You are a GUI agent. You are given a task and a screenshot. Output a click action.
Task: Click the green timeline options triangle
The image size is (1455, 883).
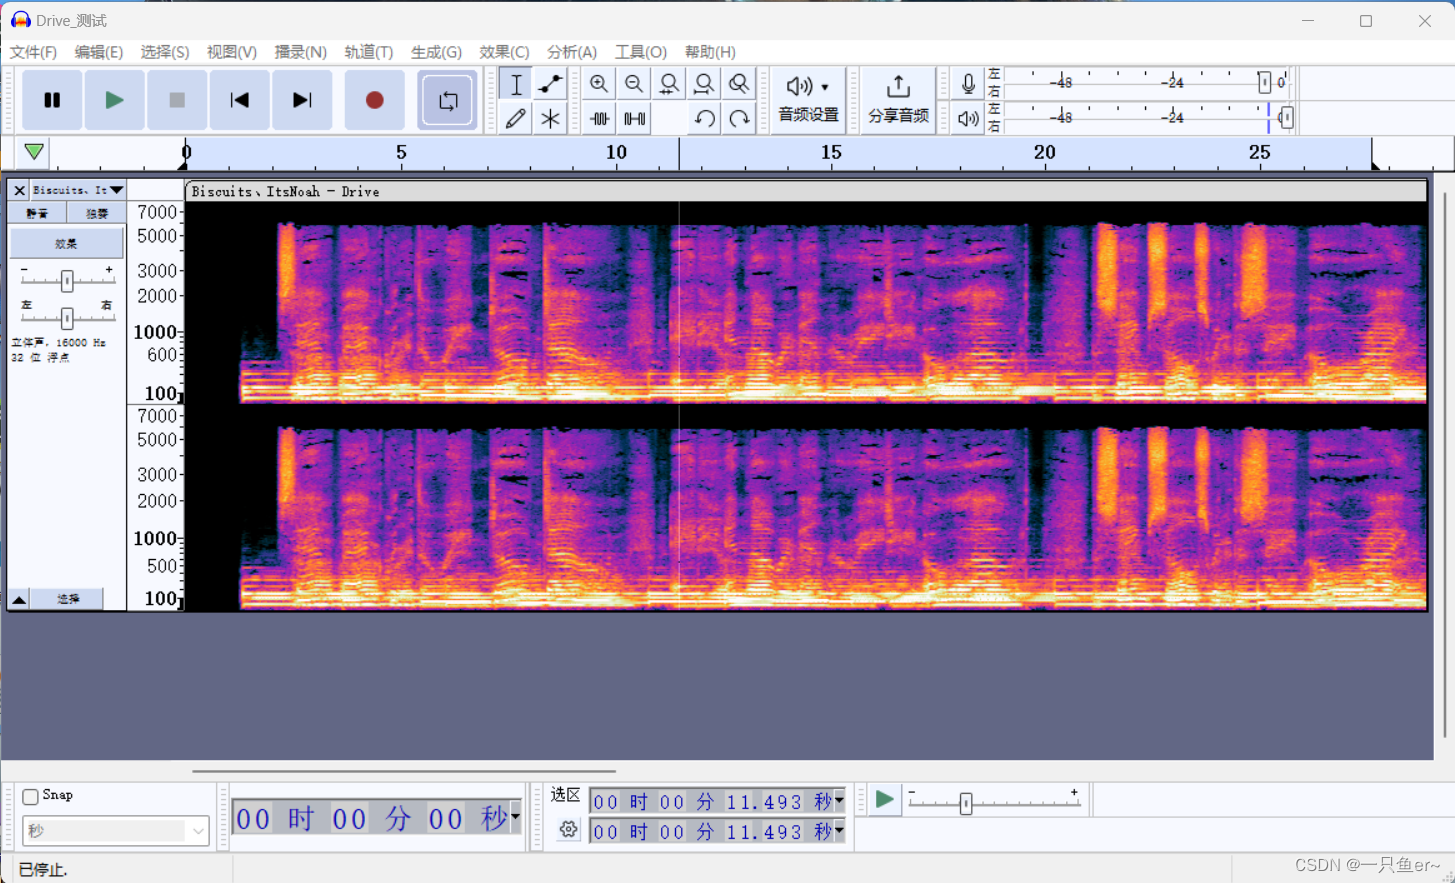[34, 152]
